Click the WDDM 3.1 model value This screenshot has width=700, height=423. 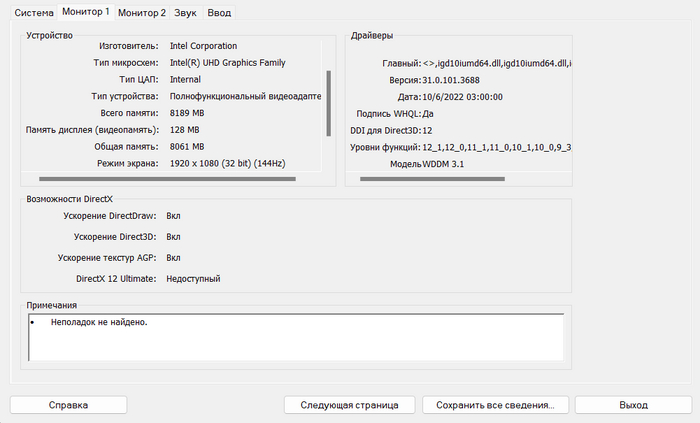[443, 164]
